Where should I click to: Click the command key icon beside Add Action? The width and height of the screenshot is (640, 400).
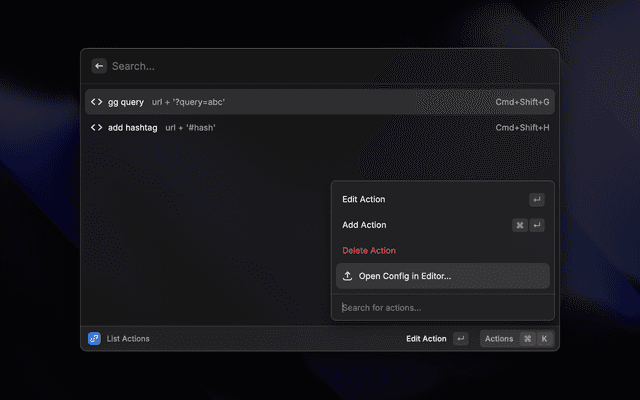tap(519, 225)
